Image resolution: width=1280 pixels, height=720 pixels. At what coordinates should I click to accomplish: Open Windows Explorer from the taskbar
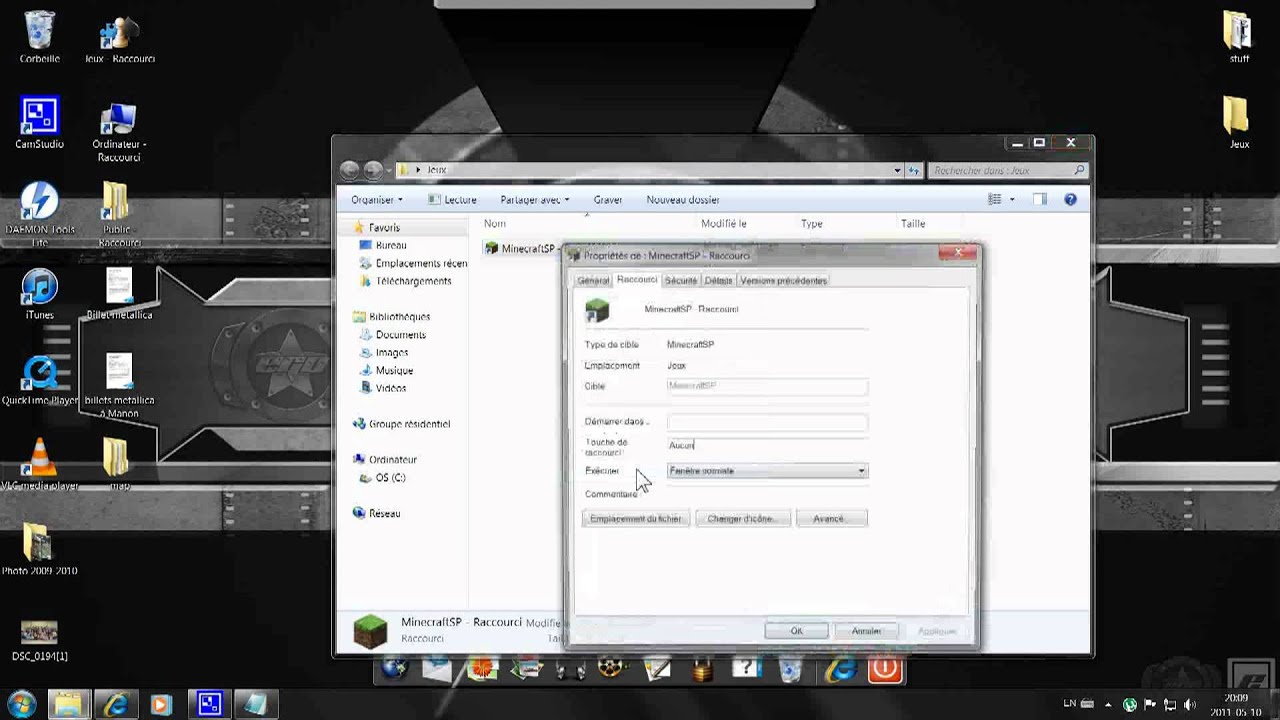click(68, 705)
